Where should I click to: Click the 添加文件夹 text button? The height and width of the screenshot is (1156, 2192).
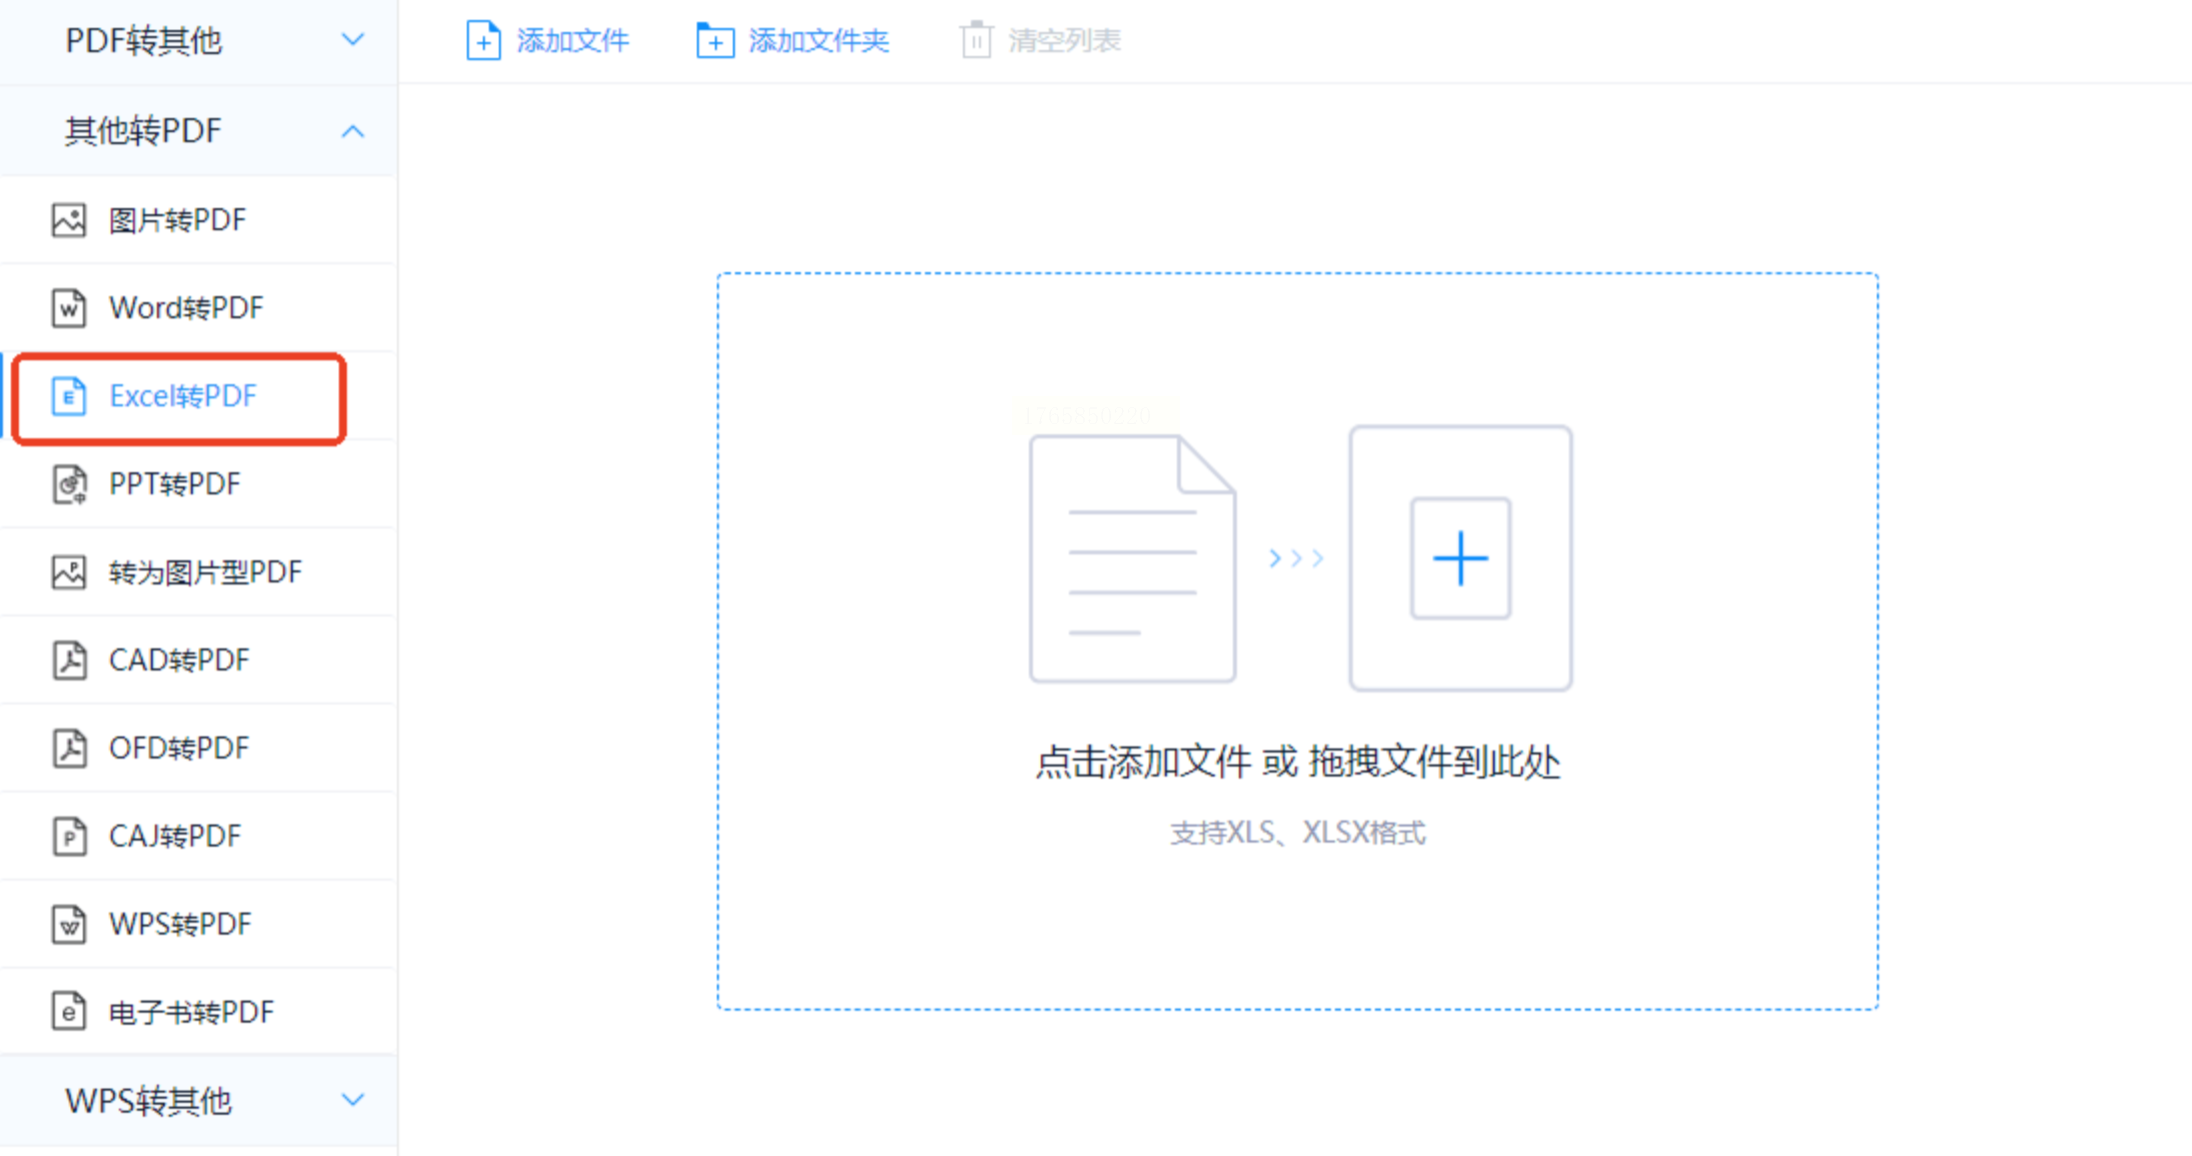click(x=818, y=41)
